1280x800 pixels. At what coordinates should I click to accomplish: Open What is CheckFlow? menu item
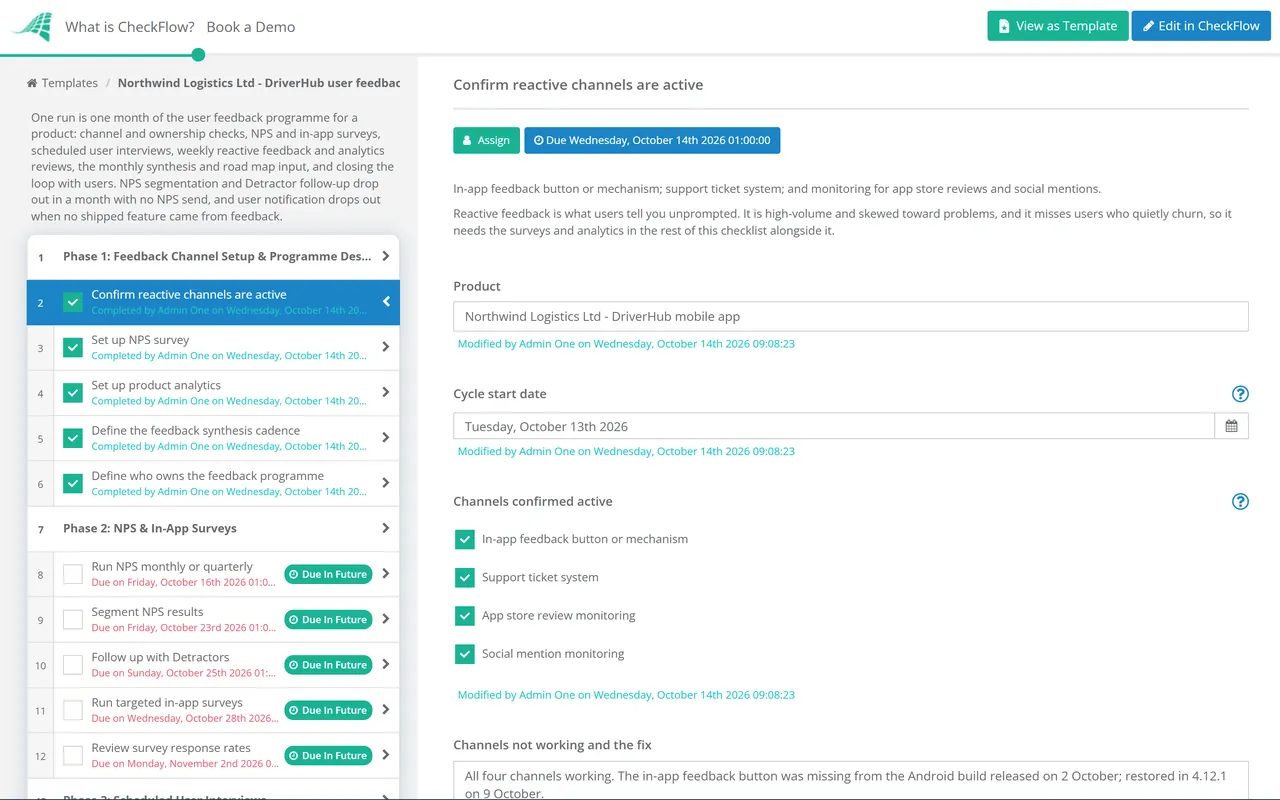[x=130, y=27]
